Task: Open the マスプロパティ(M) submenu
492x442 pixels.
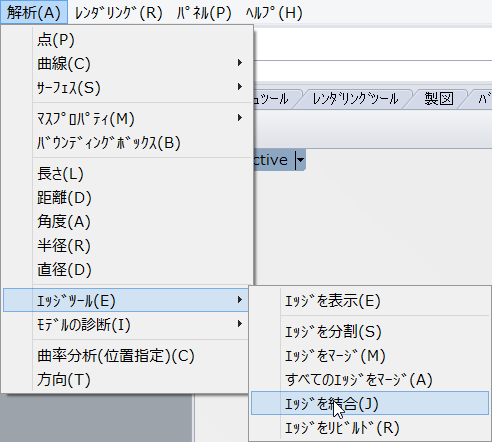Action: (127, 118)
